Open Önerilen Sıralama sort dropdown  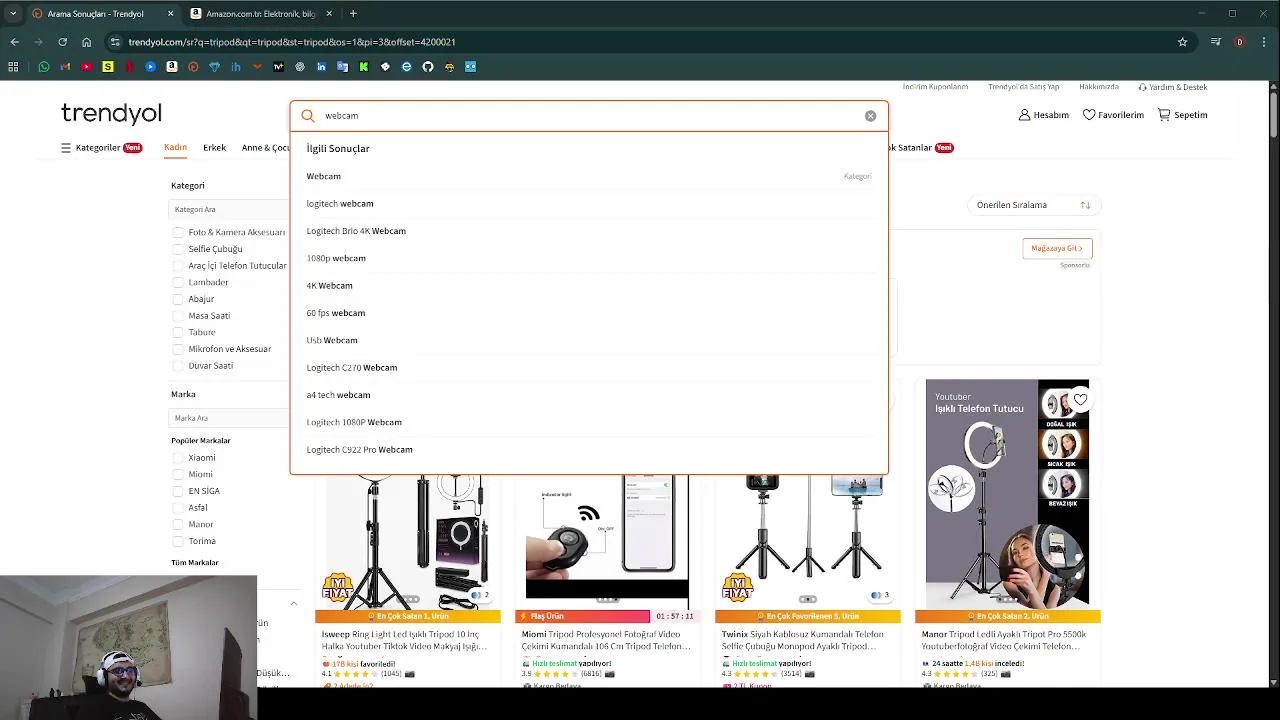tap(1032, 205)
